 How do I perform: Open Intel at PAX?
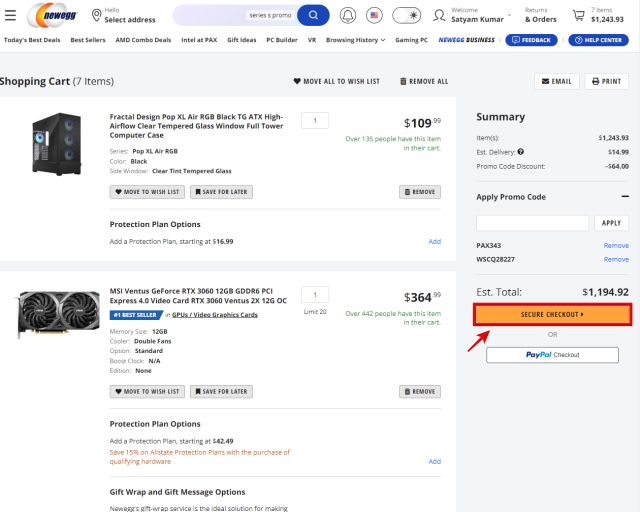point(199,40)
